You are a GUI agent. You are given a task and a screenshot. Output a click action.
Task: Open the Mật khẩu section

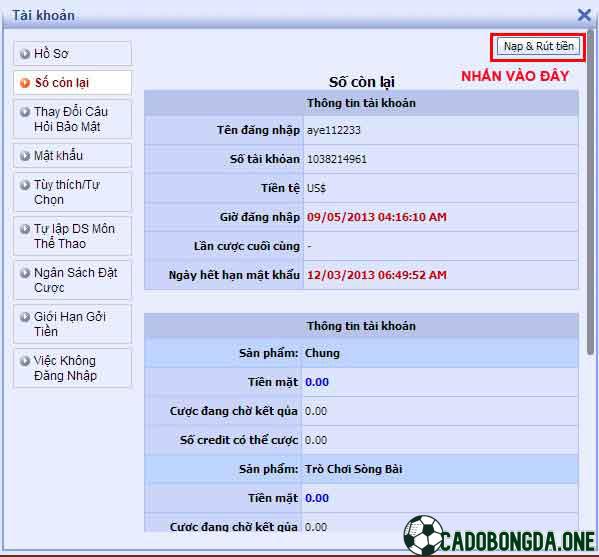(73, 155)
